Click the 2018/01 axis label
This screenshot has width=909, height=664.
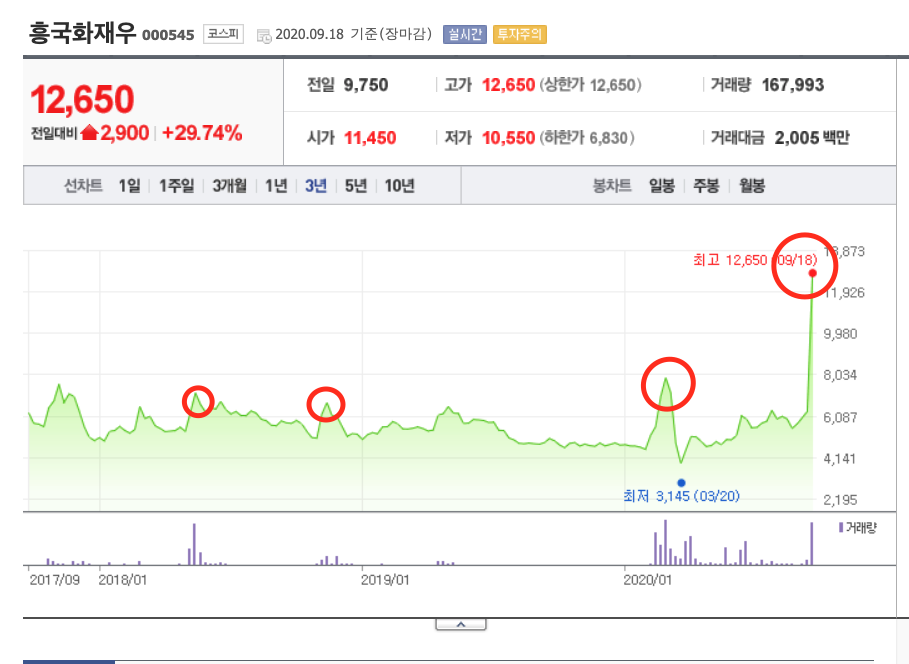122,580
